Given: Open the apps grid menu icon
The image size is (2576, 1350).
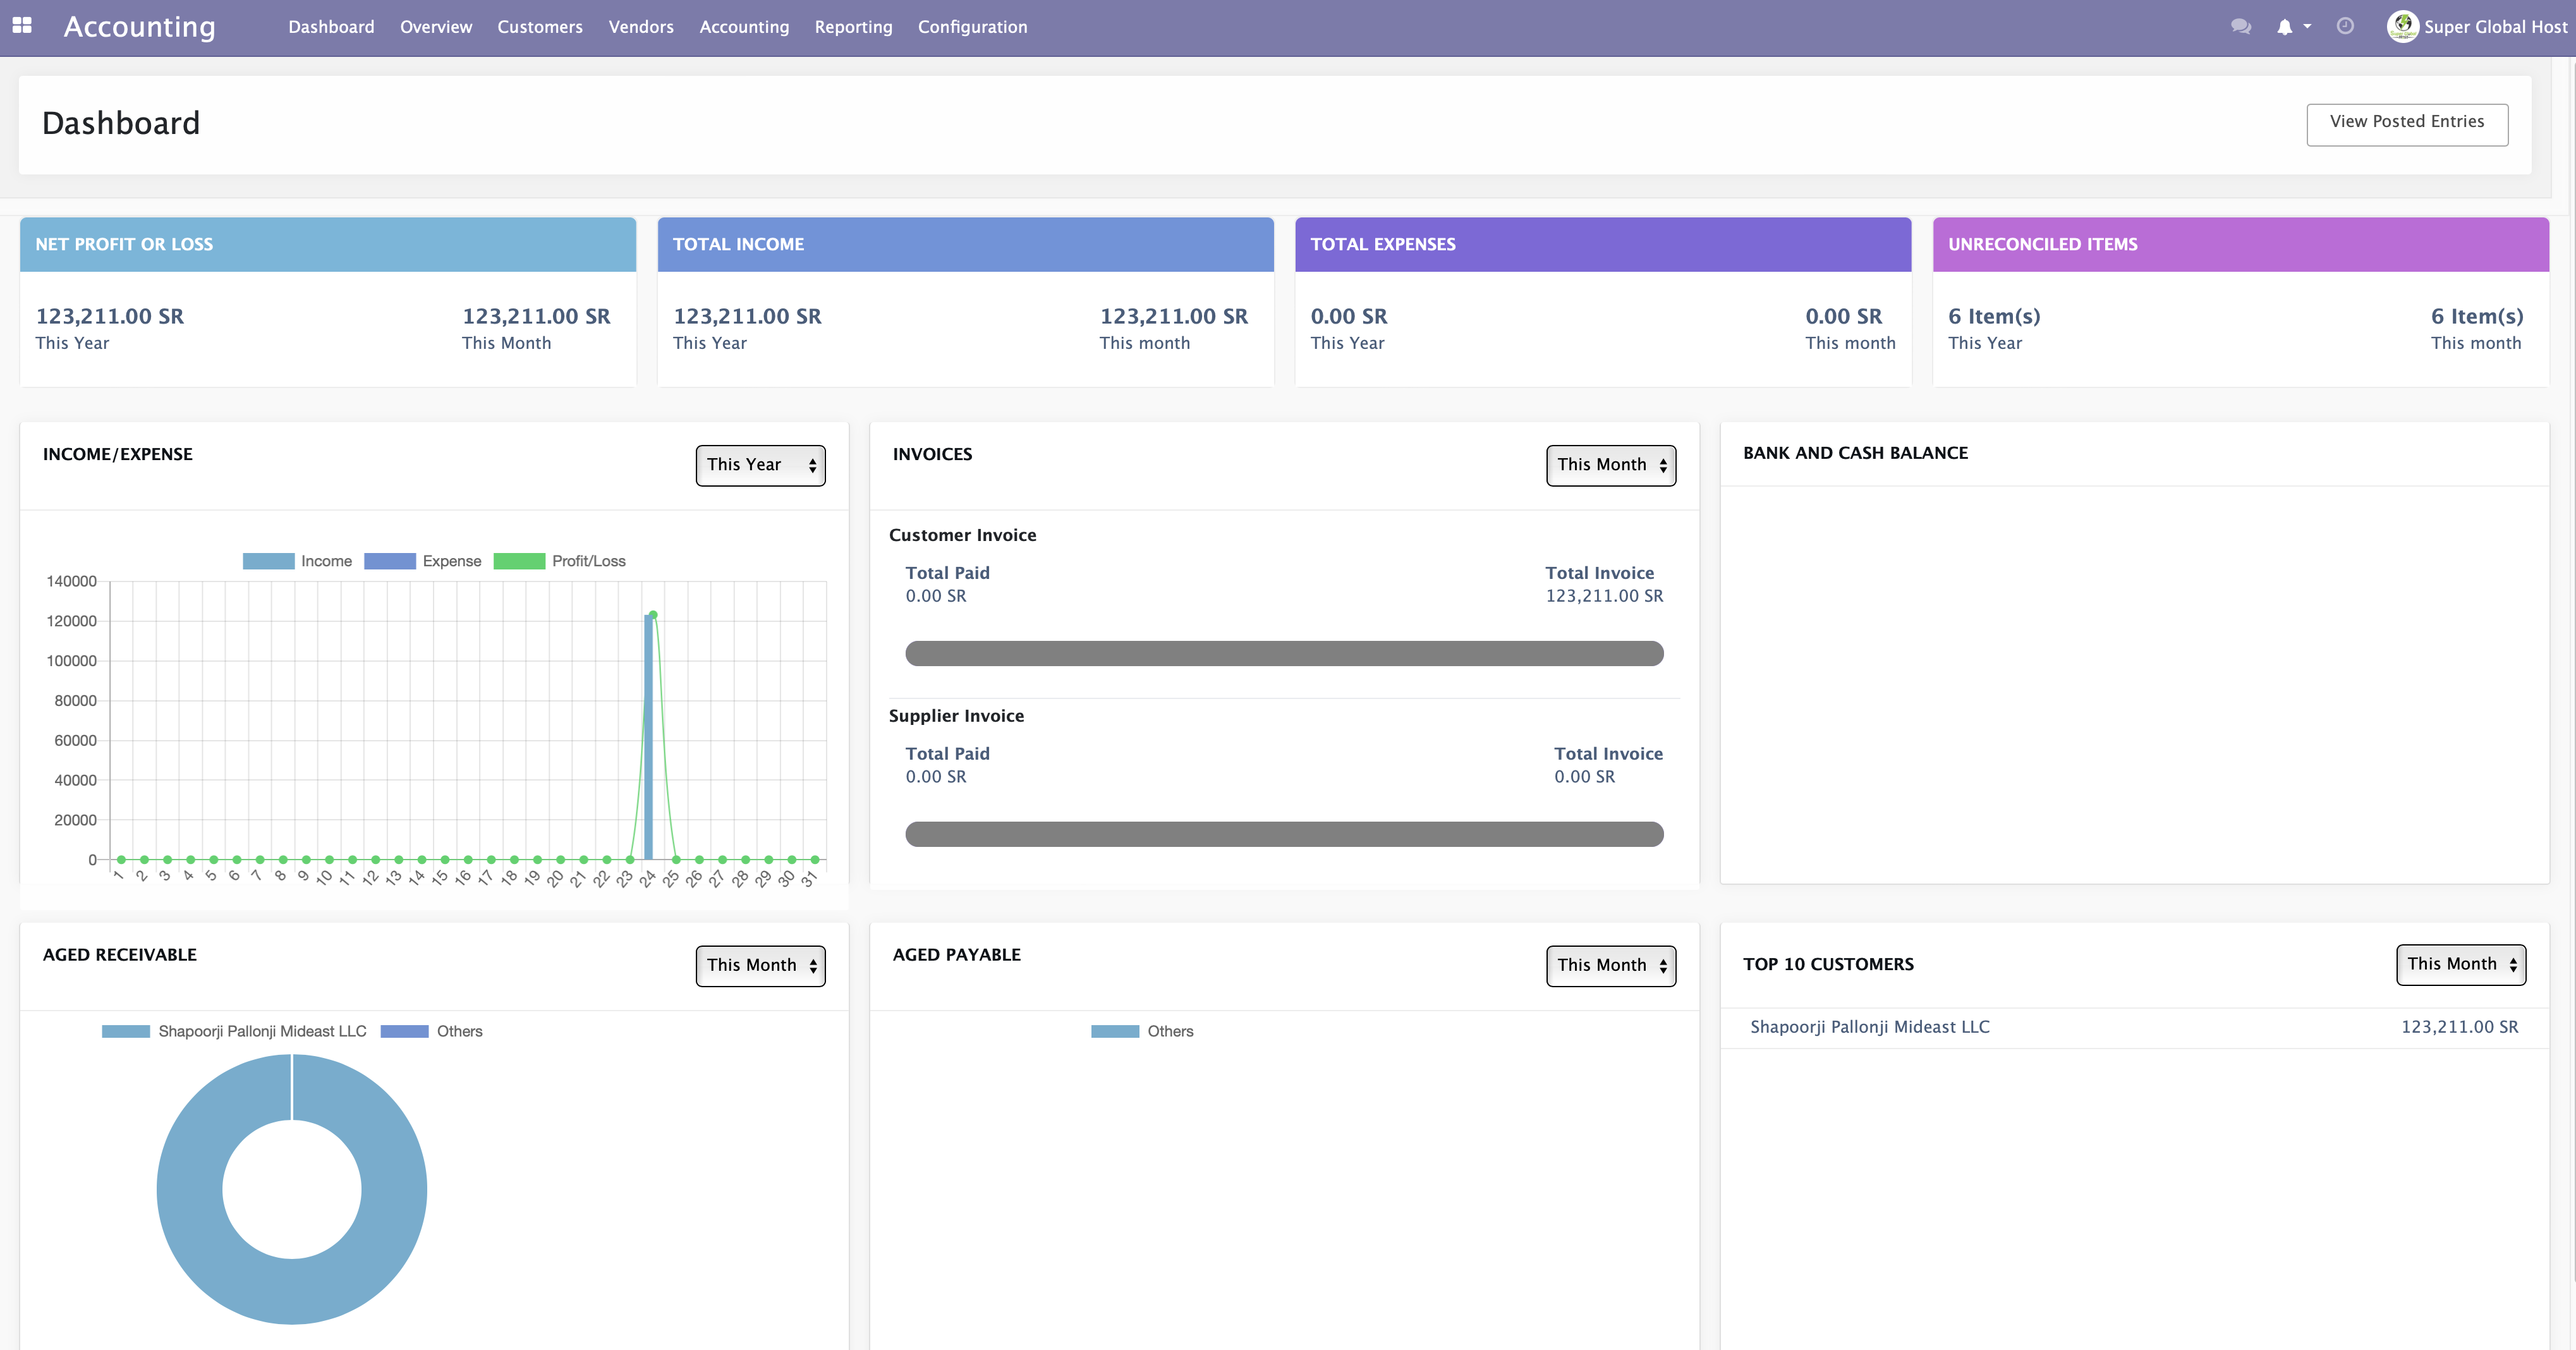Looking at the screenshot, I should (x=22, y=26).
